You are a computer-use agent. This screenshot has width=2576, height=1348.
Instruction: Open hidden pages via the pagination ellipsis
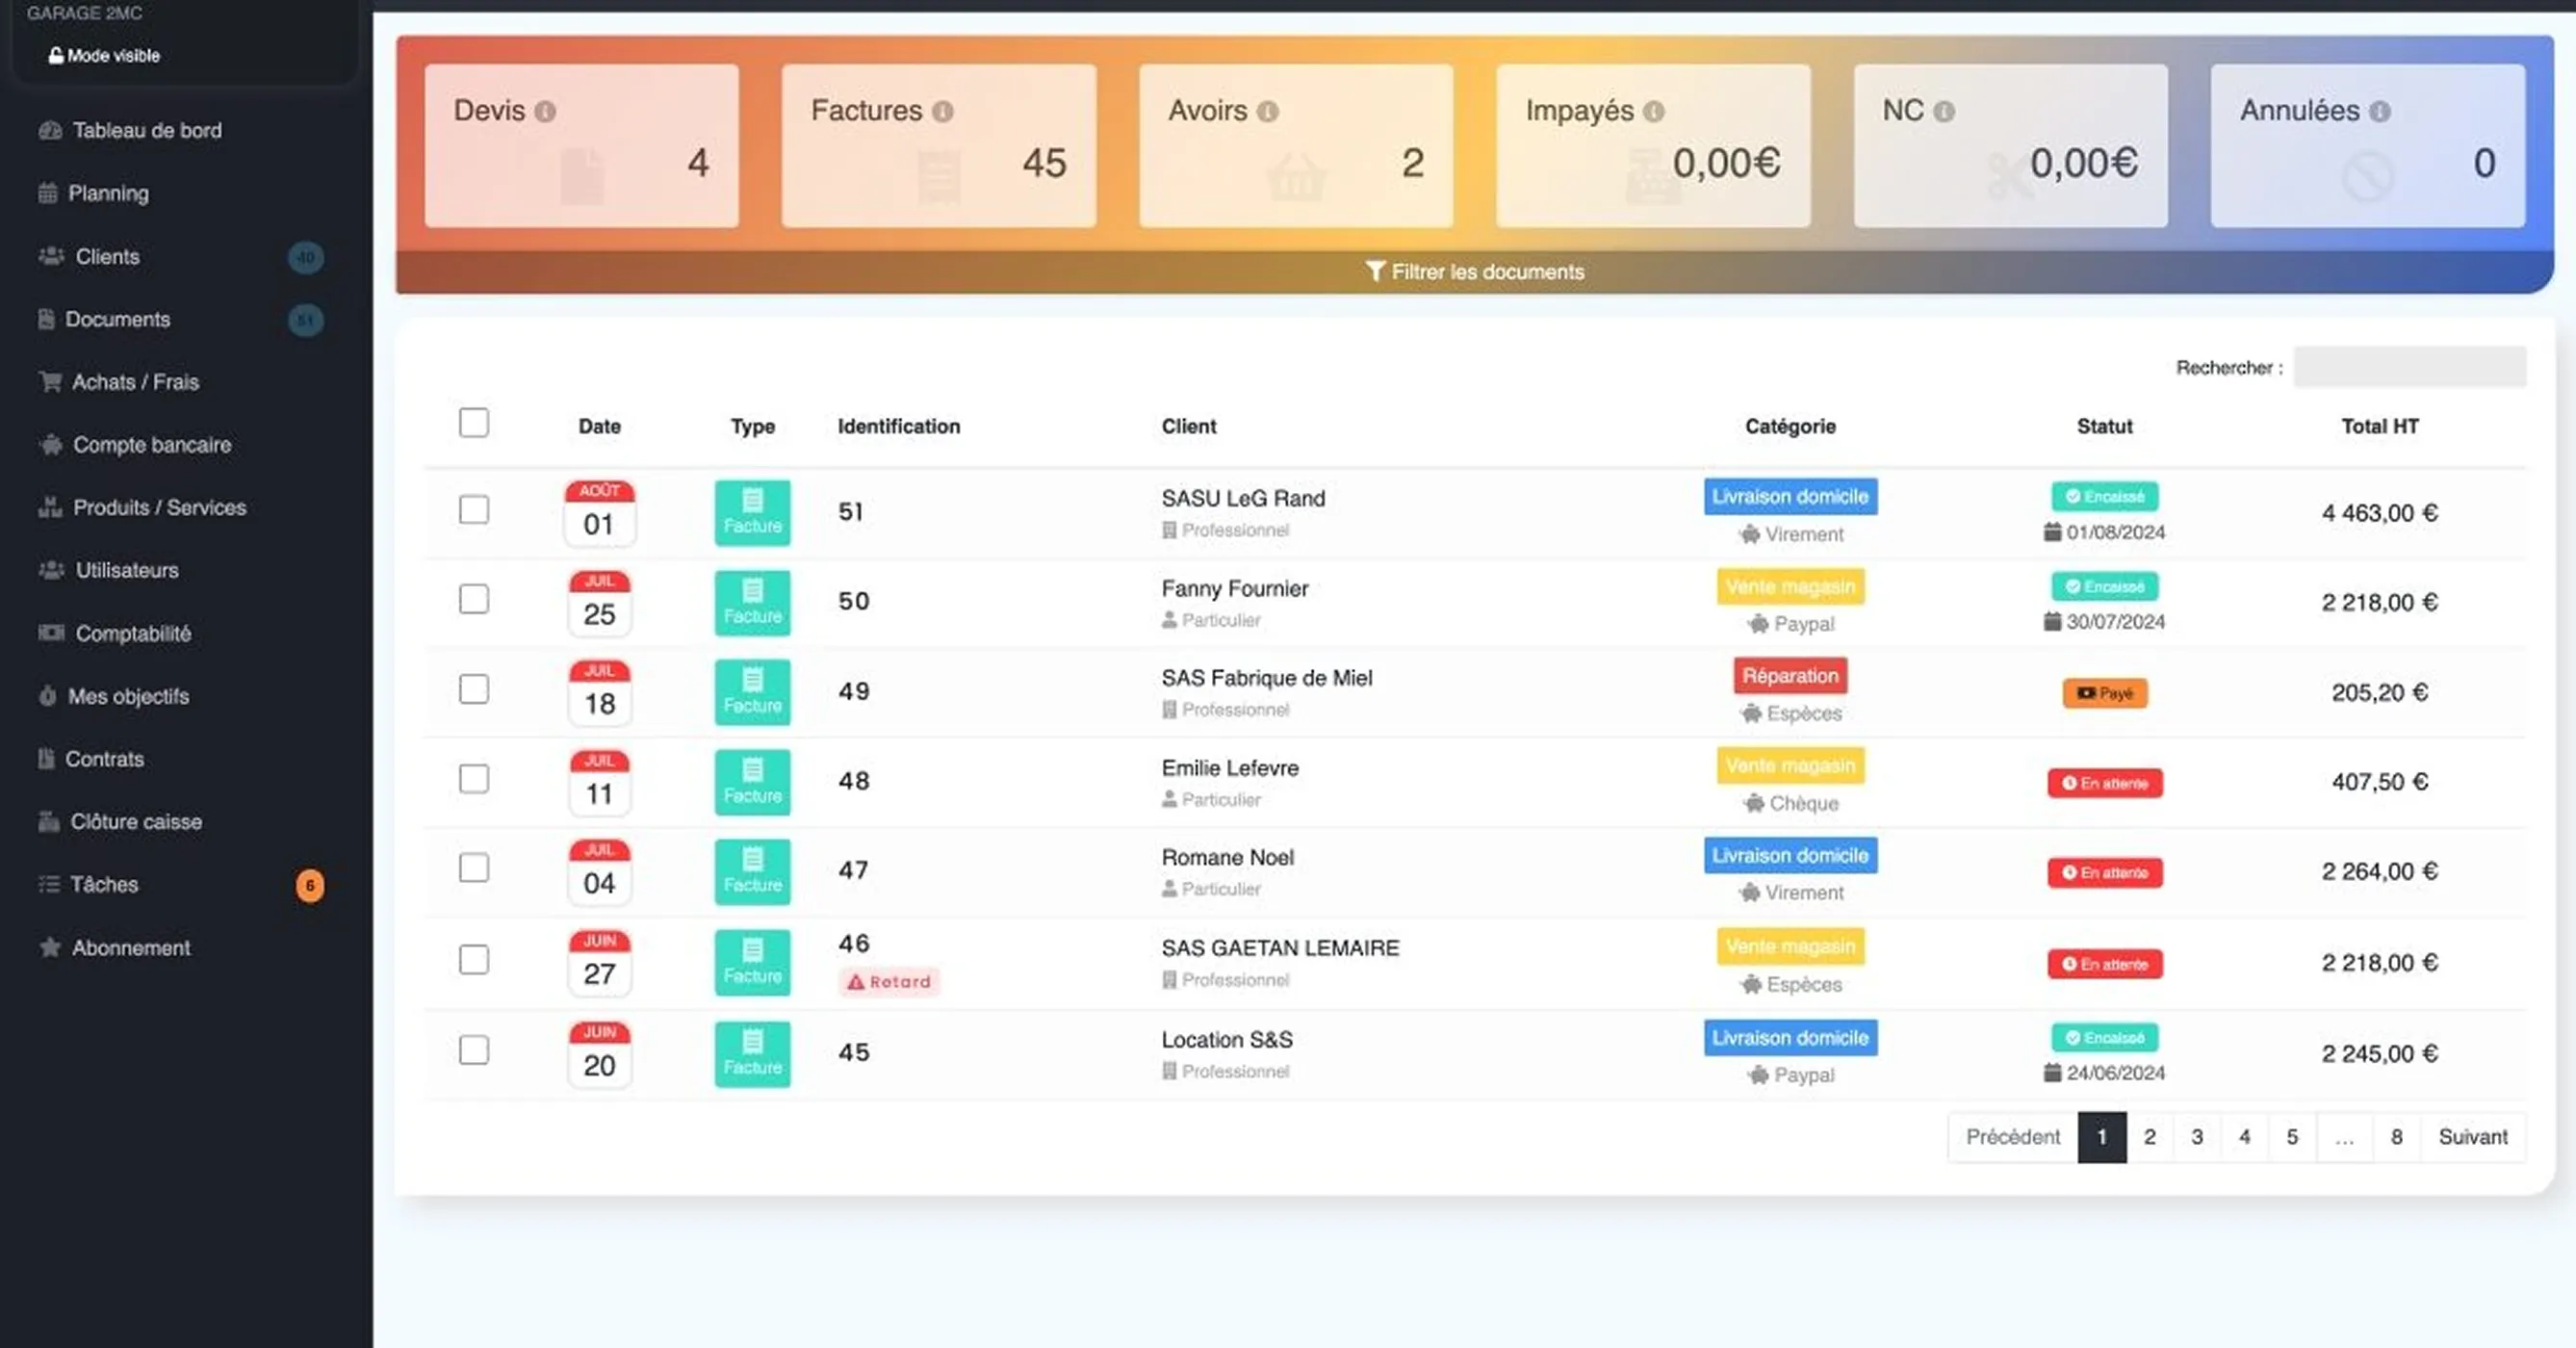(x=2344, y=1137)
